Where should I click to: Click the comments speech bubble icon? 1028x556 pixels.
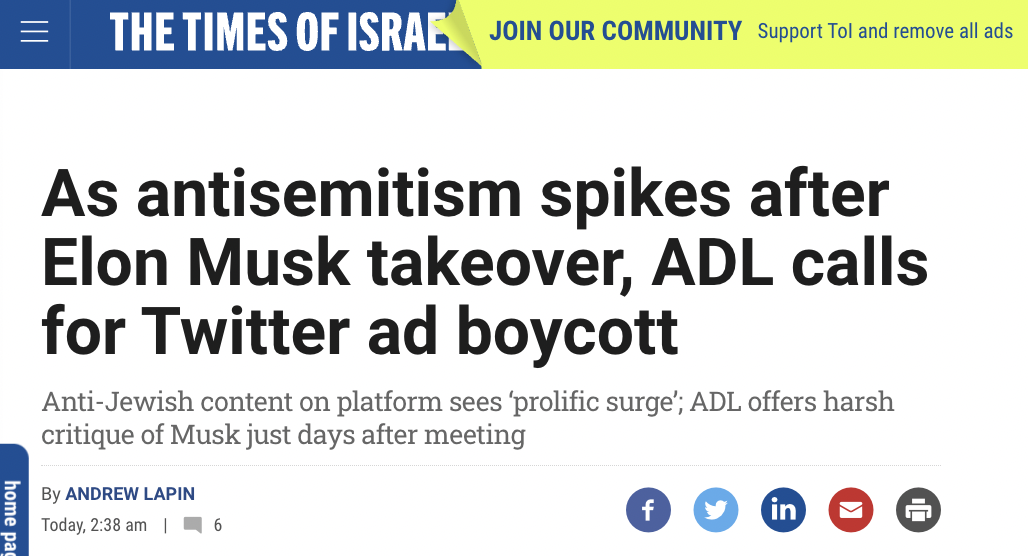pyautogui.click(x=193, y=525)
